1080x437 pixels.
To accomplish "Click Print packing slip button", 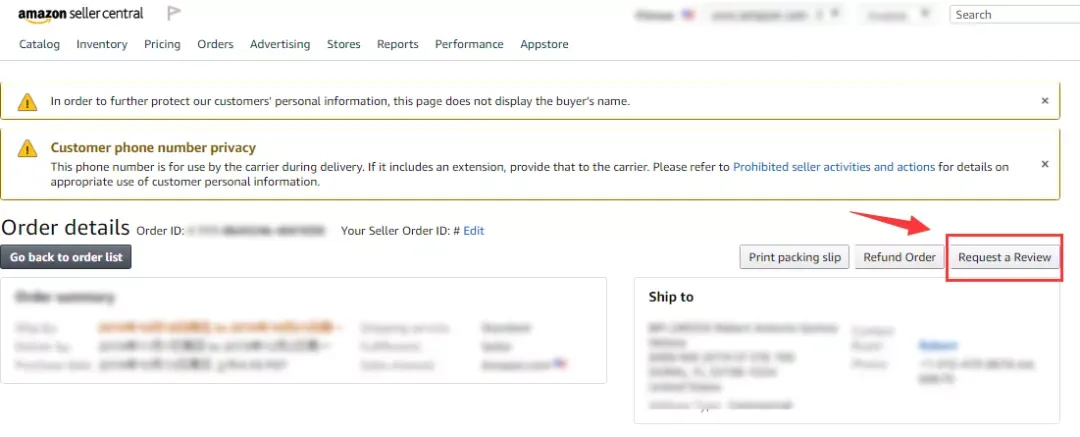I will 795,257.
